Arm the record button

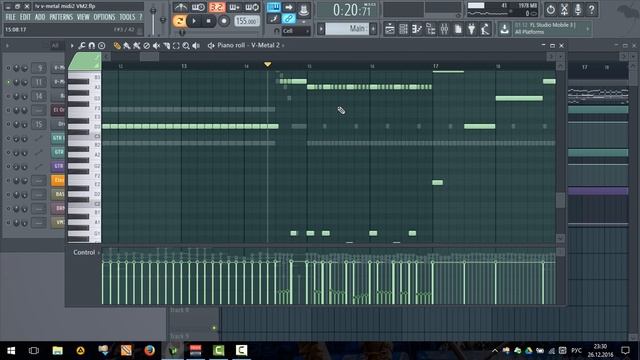224,21
